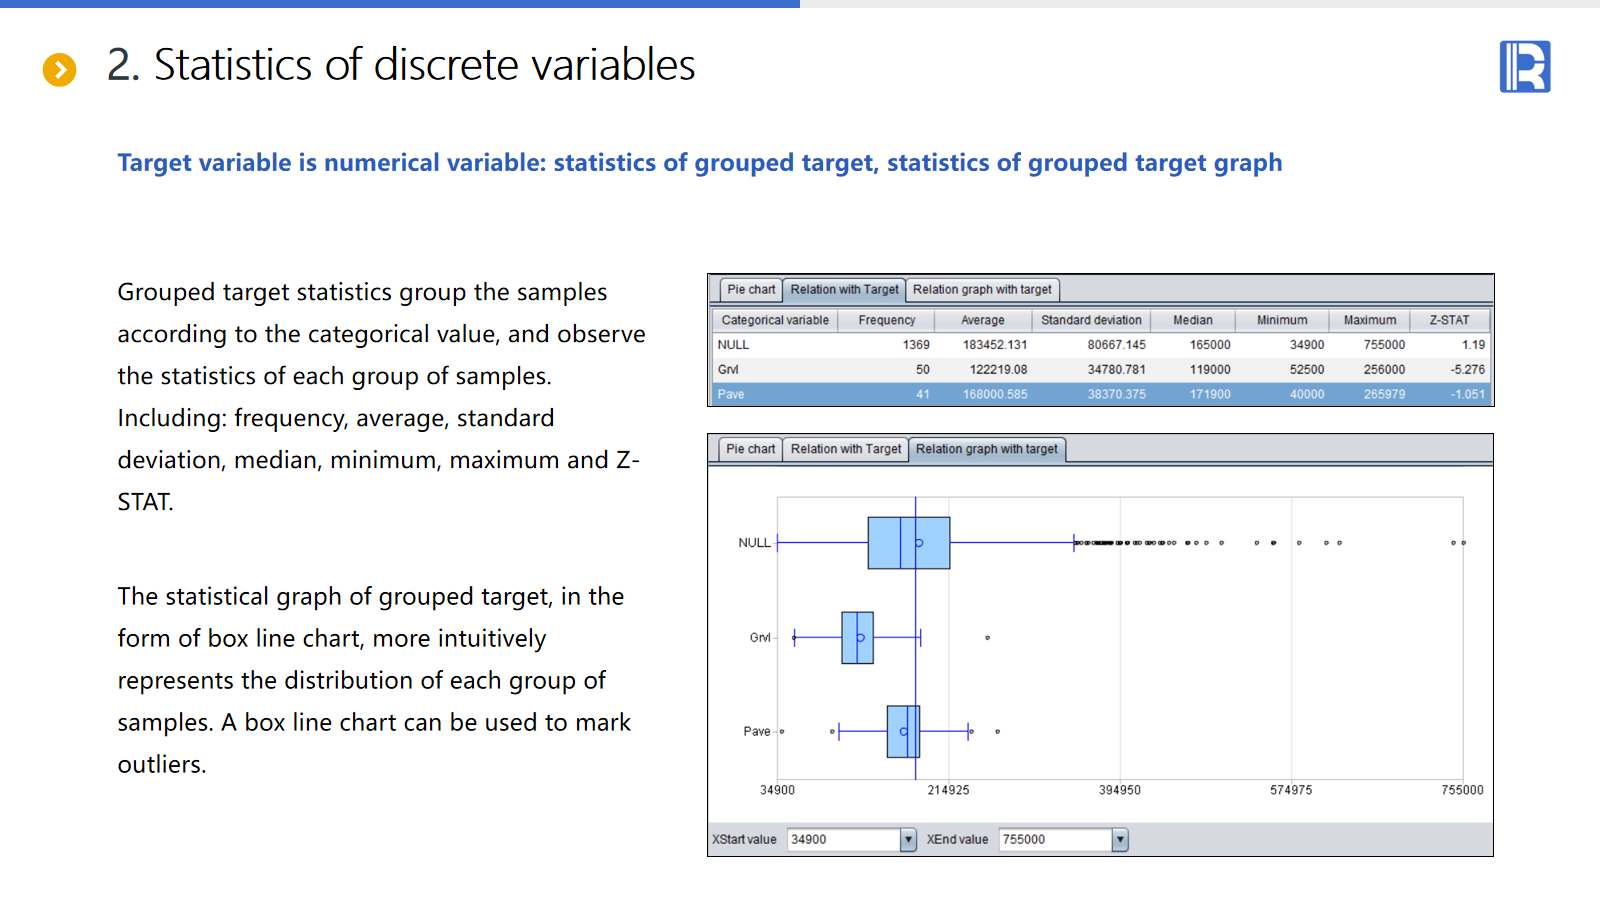Click the blue R logo icon
This screenshot has height=900, width=1600.
1524,67
